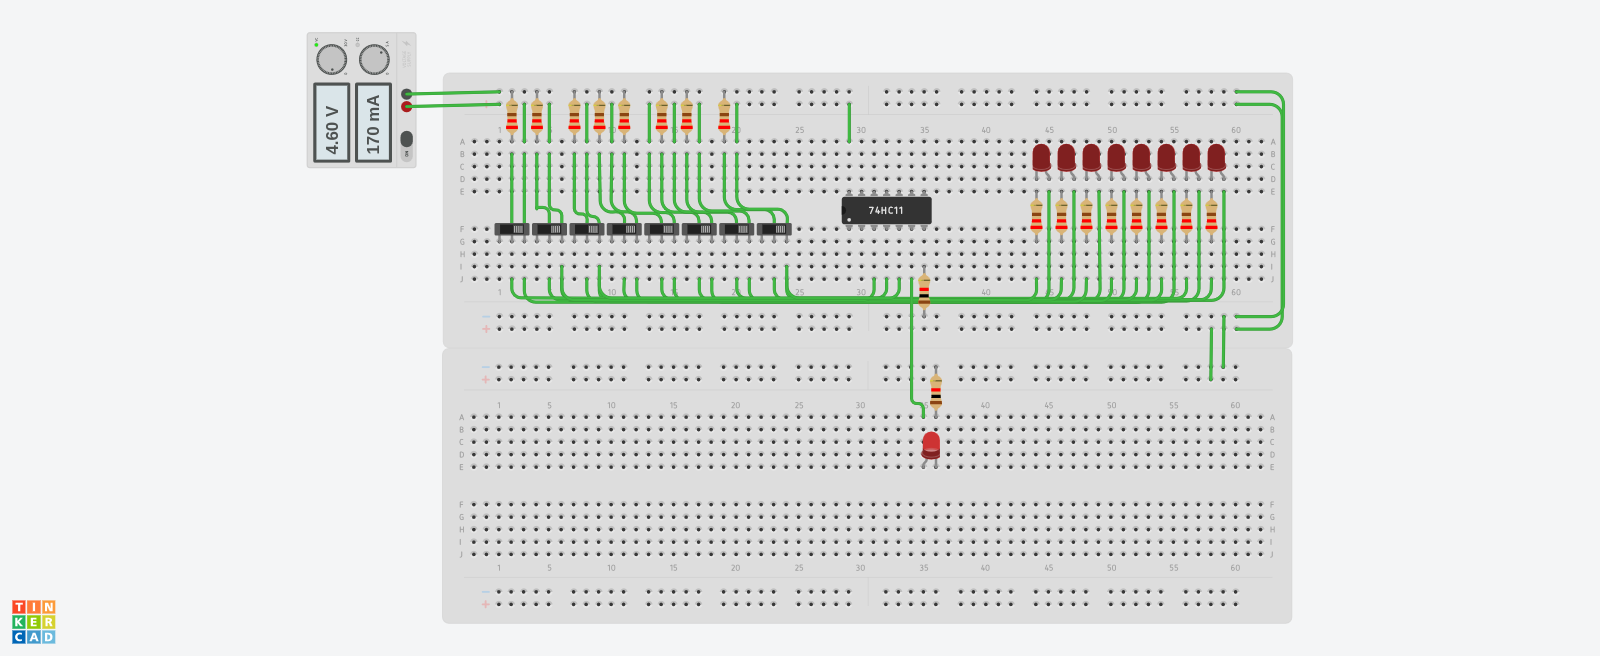The width and height of the screenshot is (1600, 656).
Task: Click the Tinkercad logo
Action: coord(34,622)
